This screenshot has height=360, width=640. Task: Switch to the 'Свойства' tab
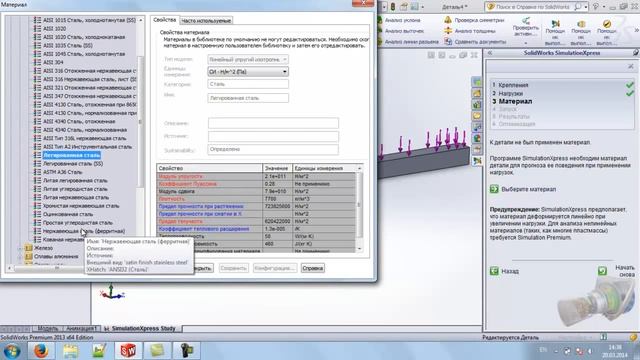164,20
